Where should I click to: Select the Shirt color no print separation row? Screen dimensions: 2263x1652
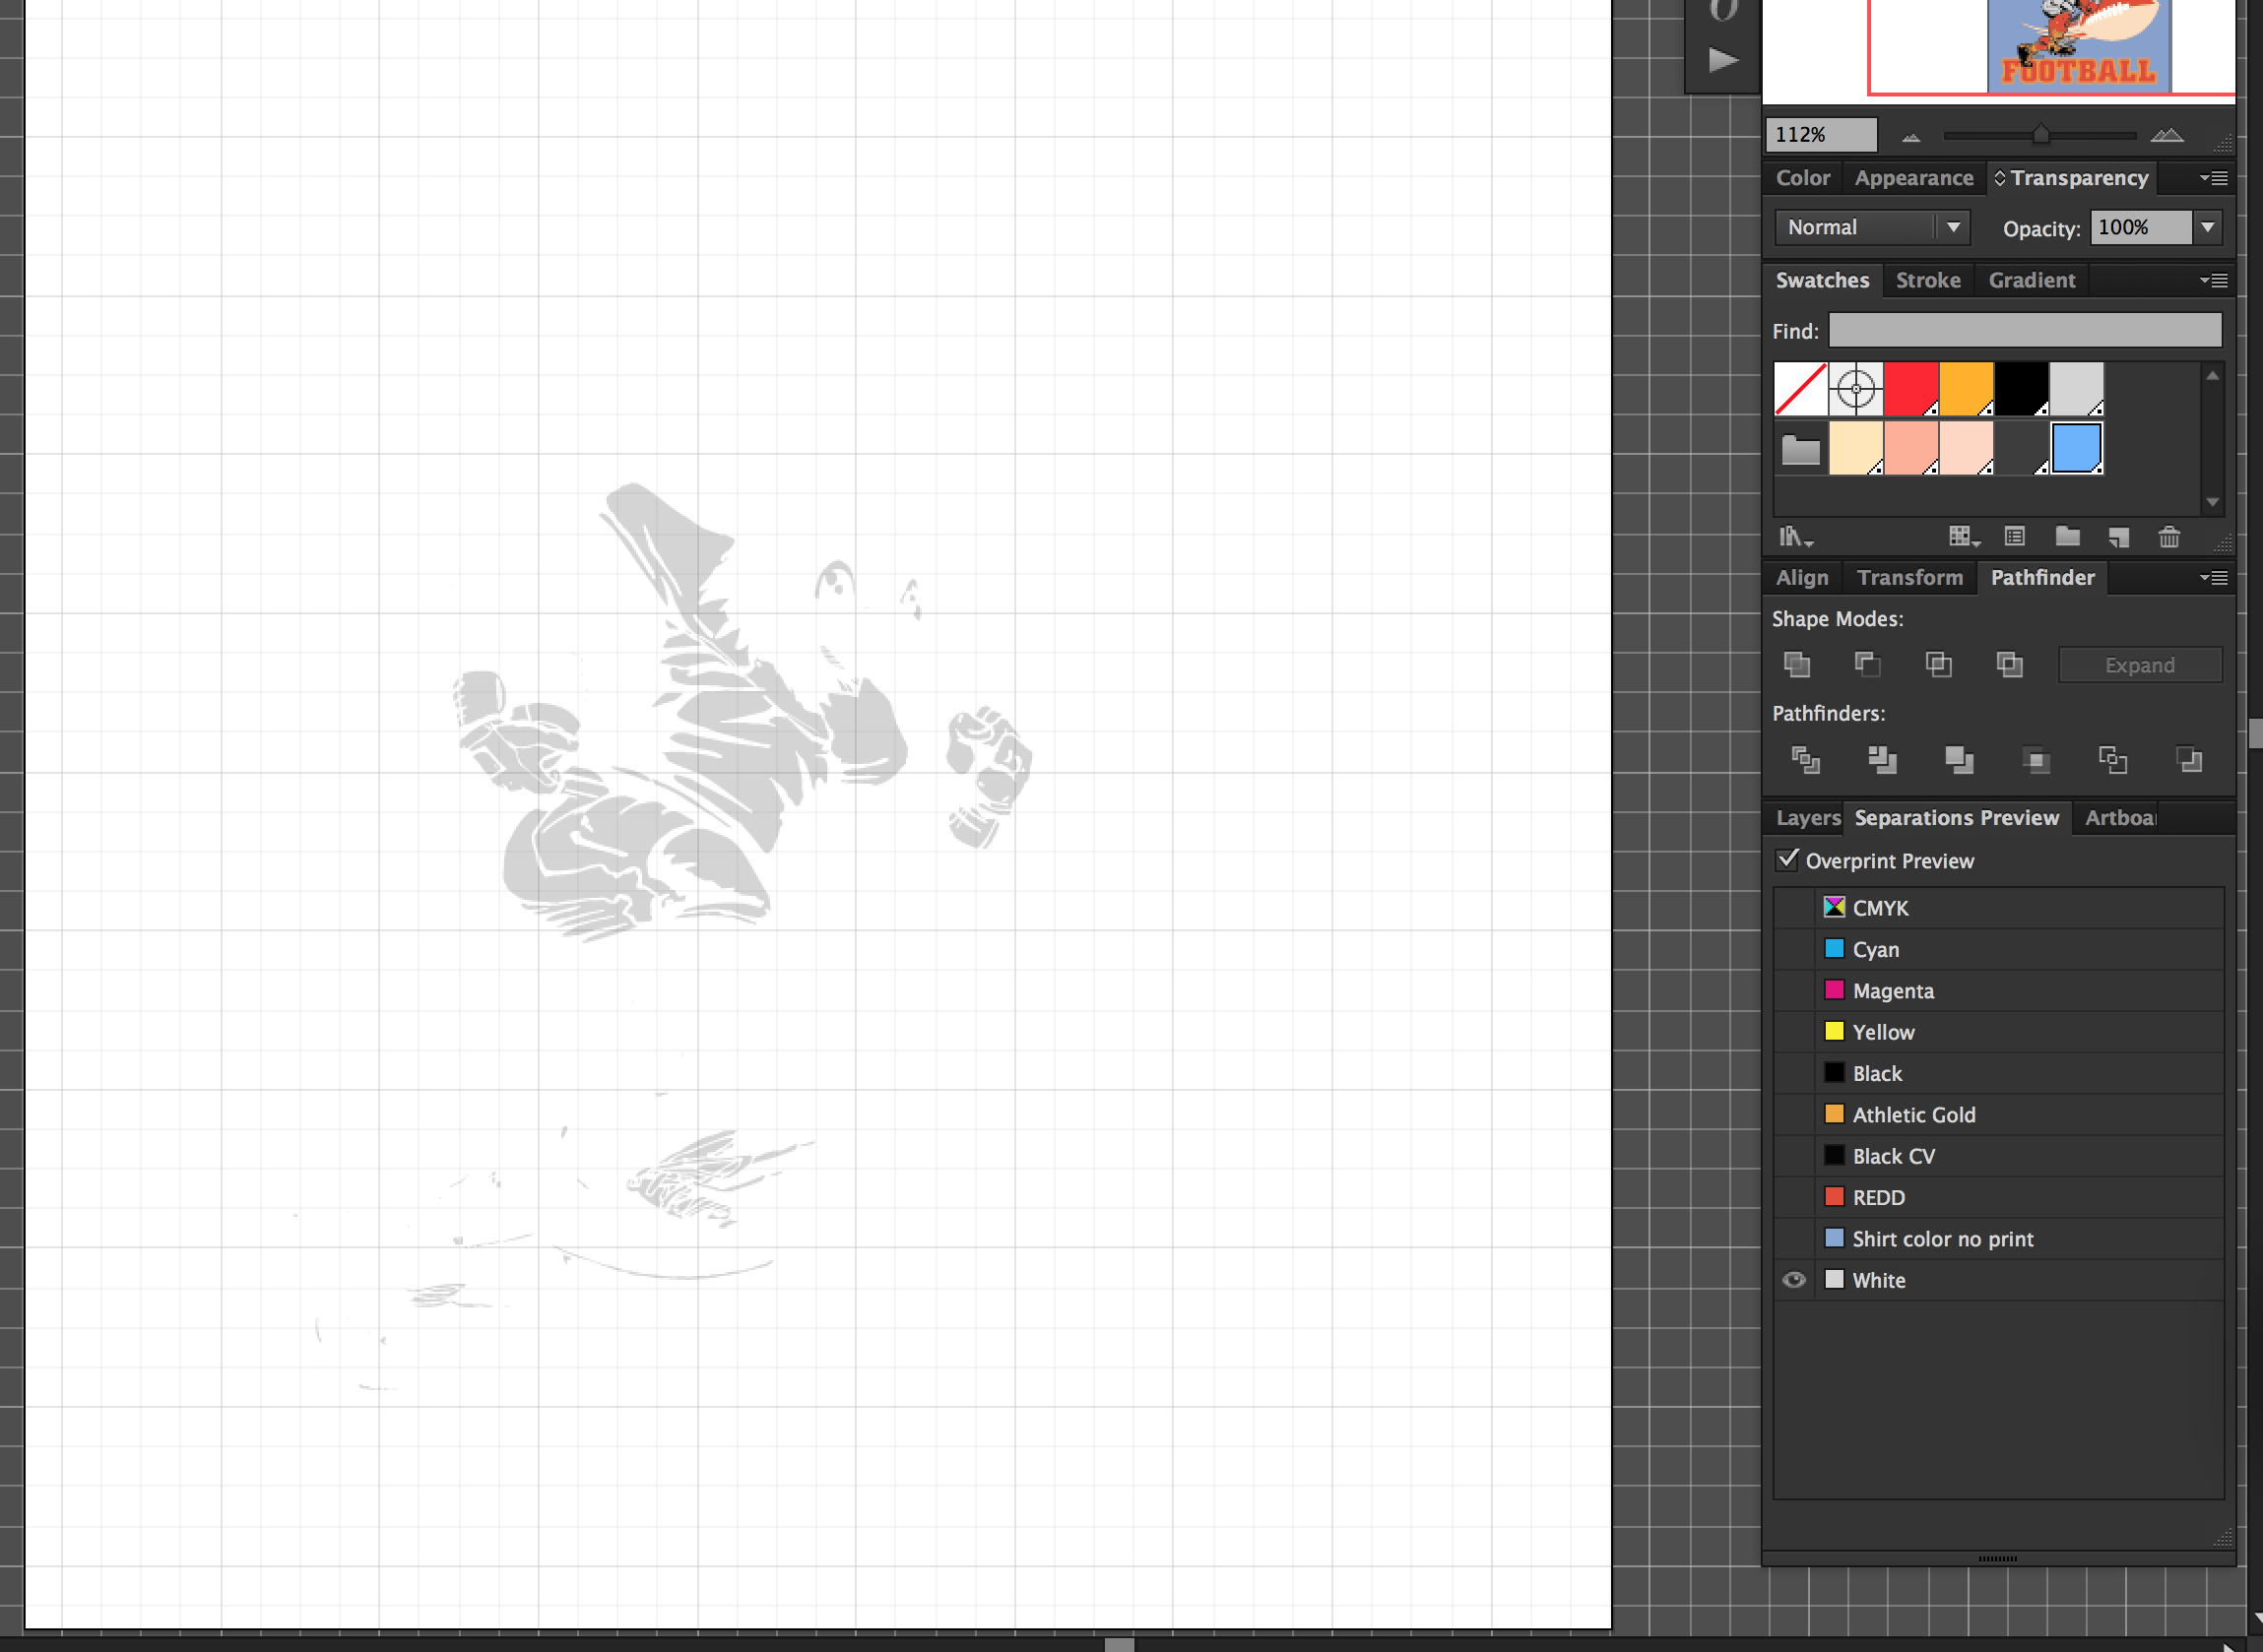[x=1998, y=1239]
